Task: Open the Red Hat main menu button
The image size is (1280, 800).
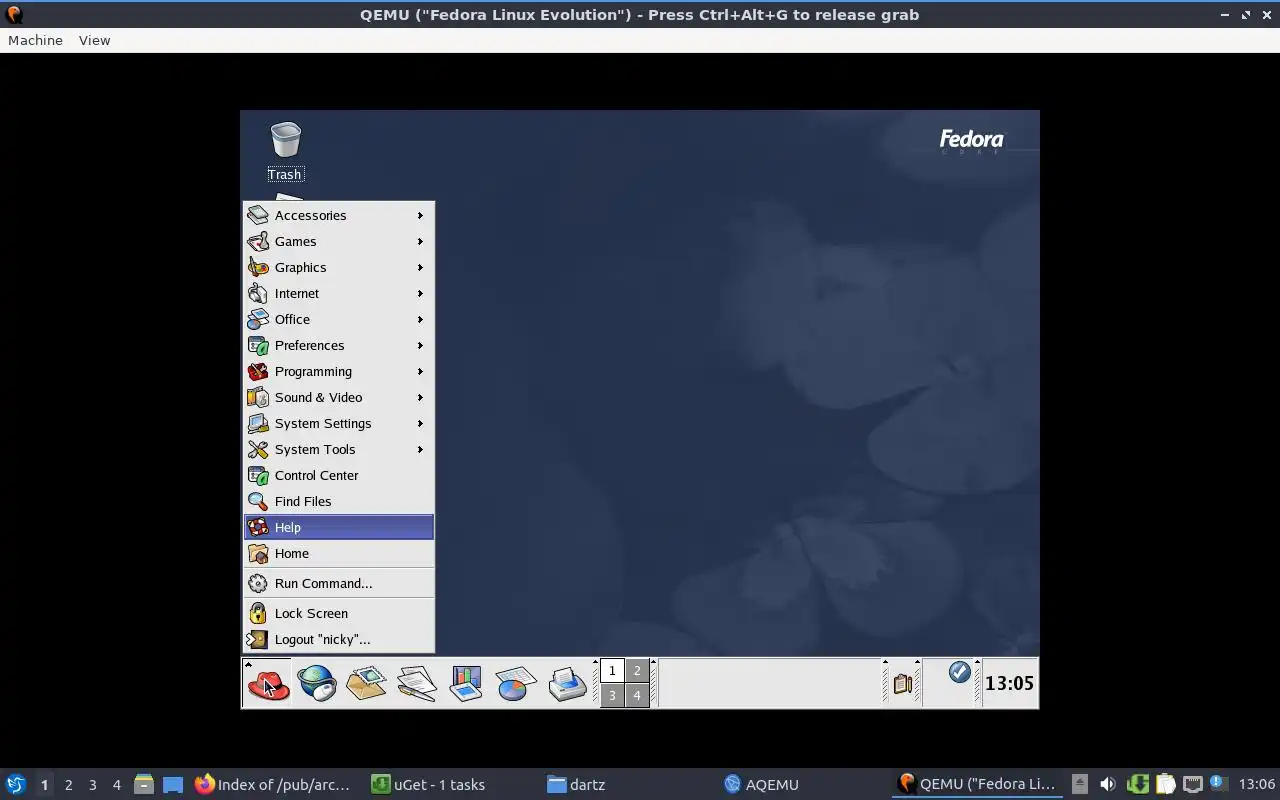Action: (268, 684)
